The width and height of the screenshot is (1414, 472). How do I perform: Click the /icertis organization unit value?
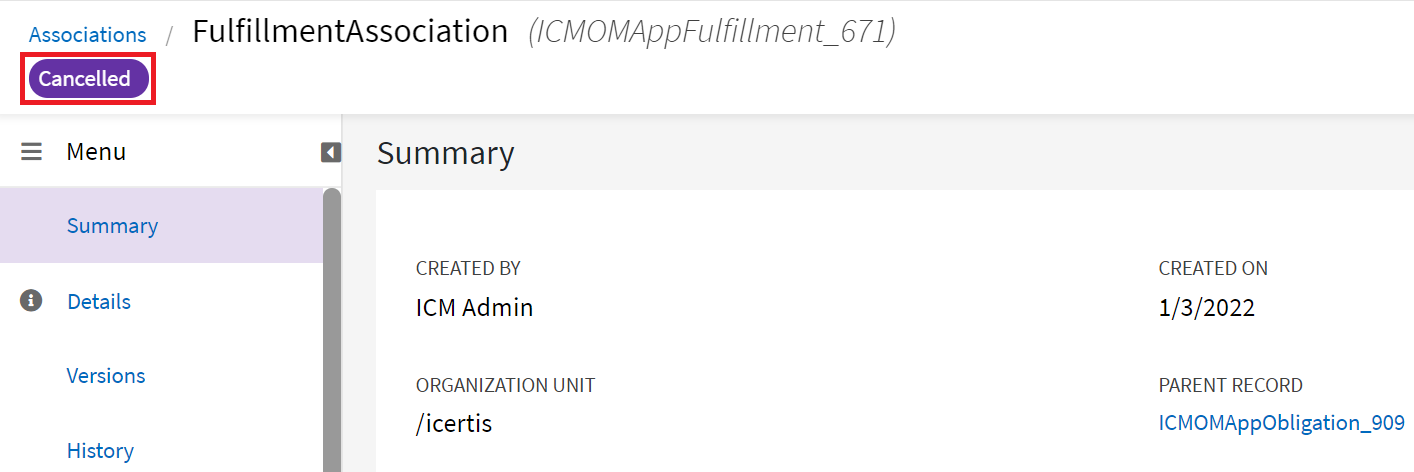click(454, 423)
